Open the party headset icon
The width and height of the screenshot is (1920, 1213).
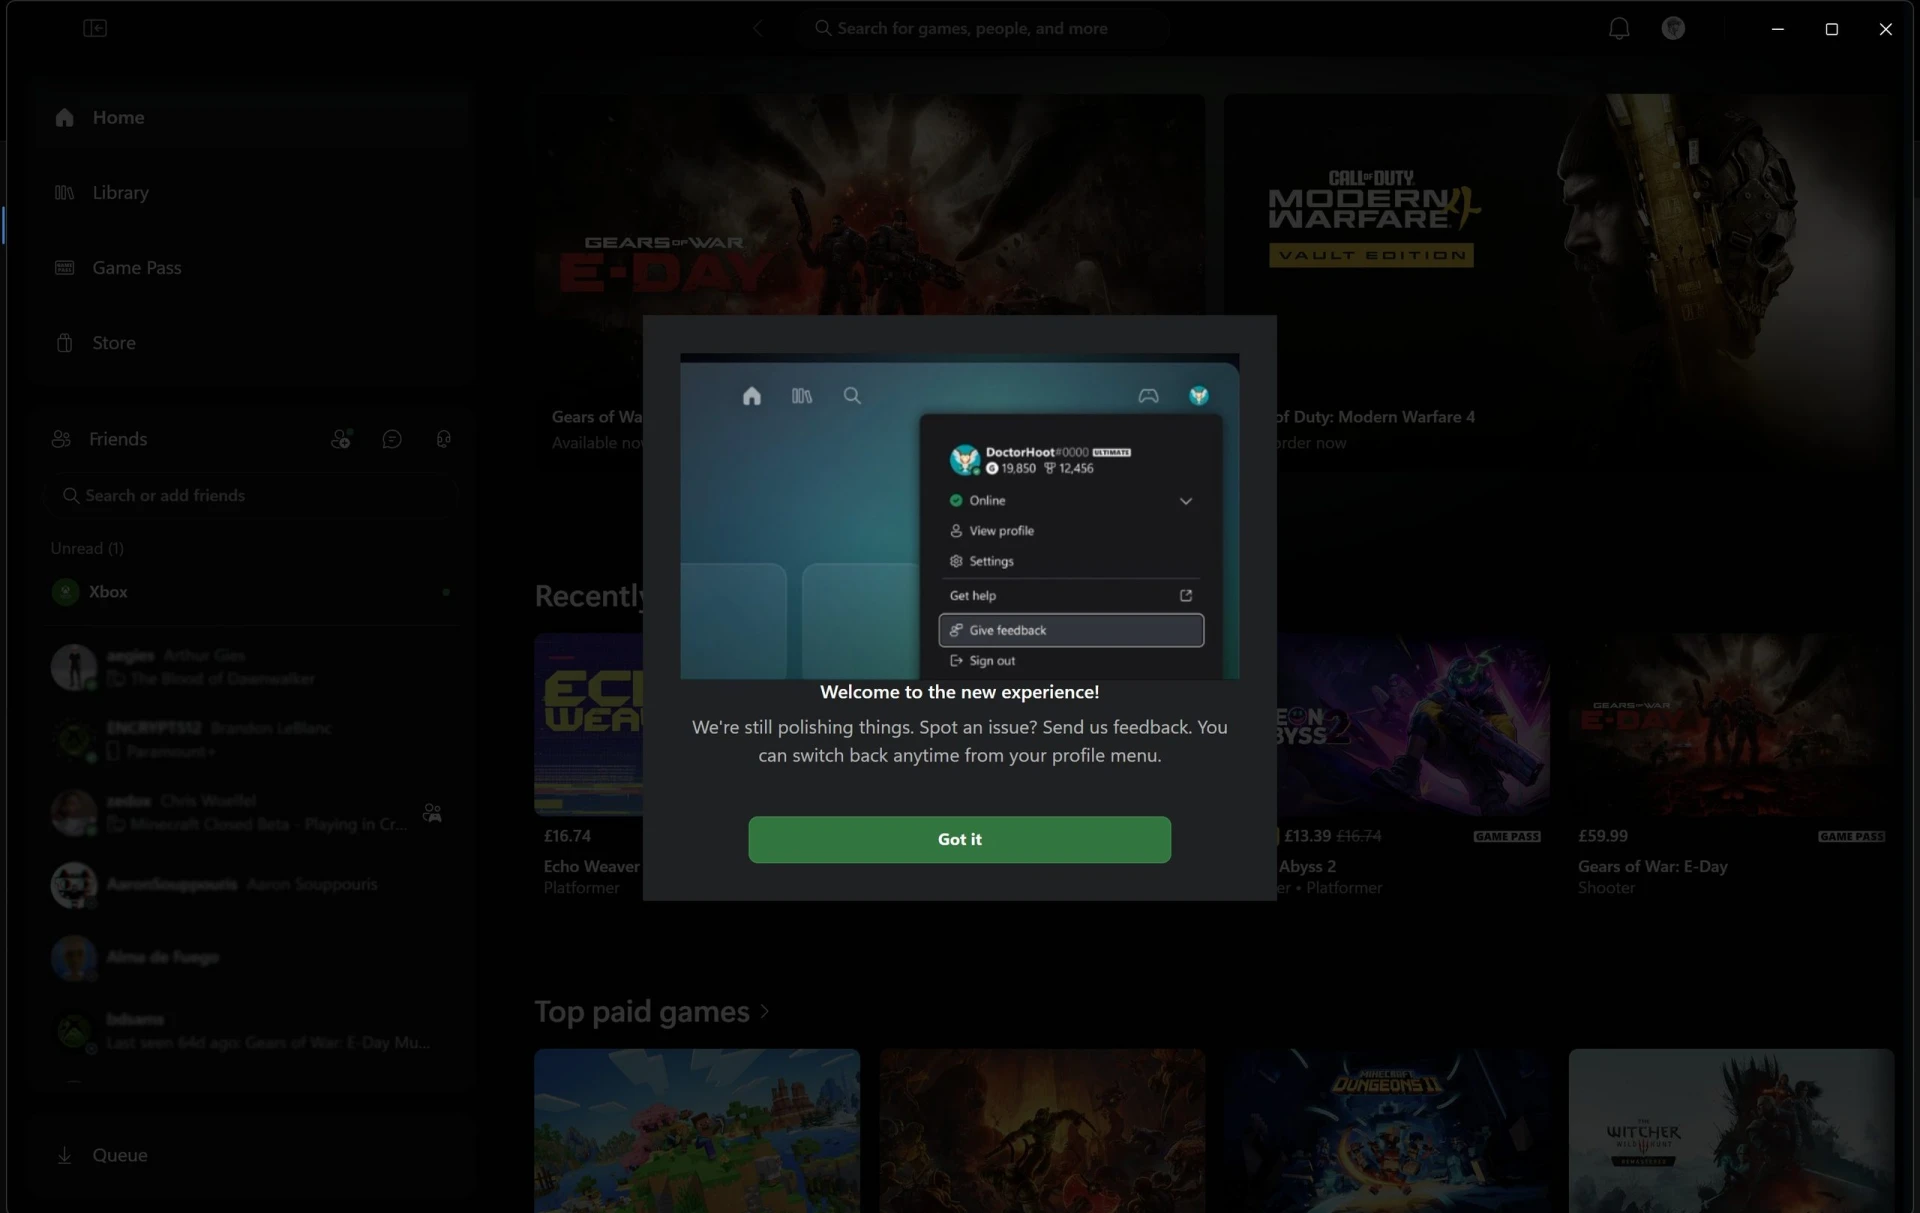coord(443,439)
